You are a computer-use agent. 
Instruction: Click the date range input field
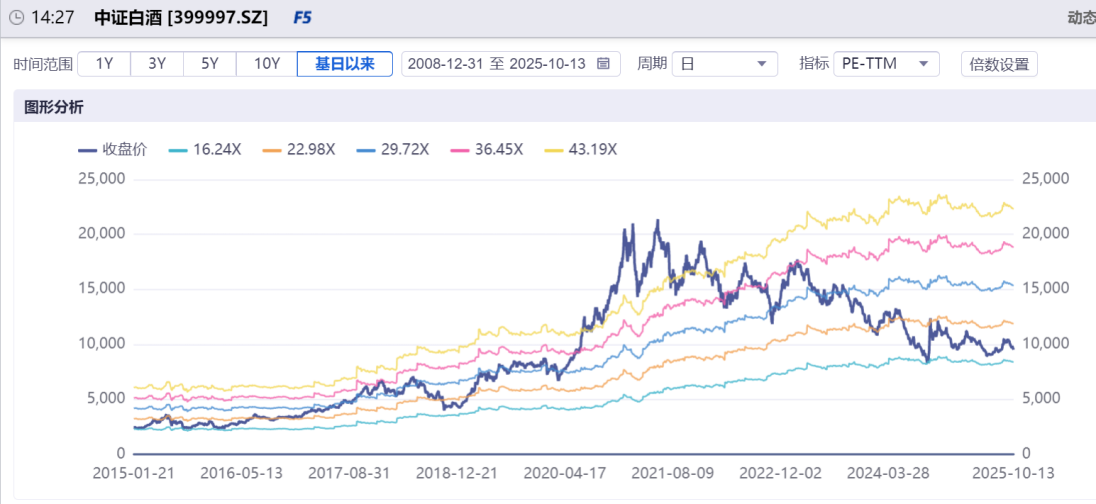click(x=500, y=64)
